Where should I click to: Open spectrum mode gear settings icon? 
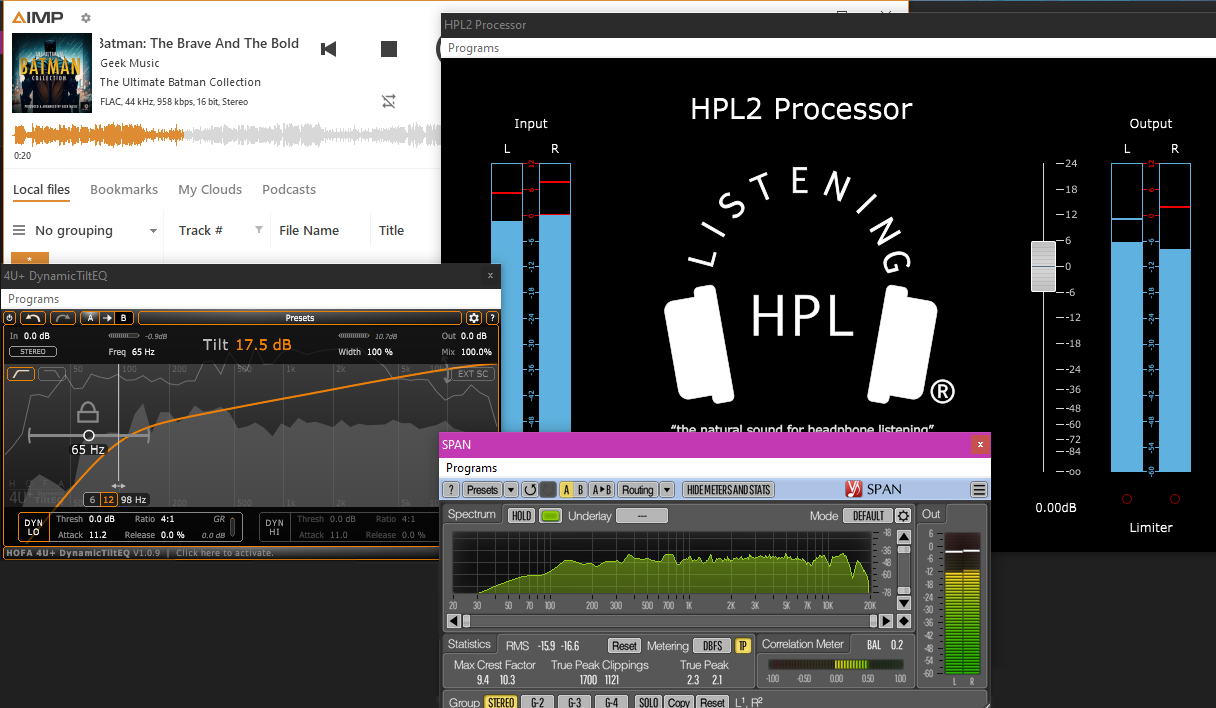[904, 516]
